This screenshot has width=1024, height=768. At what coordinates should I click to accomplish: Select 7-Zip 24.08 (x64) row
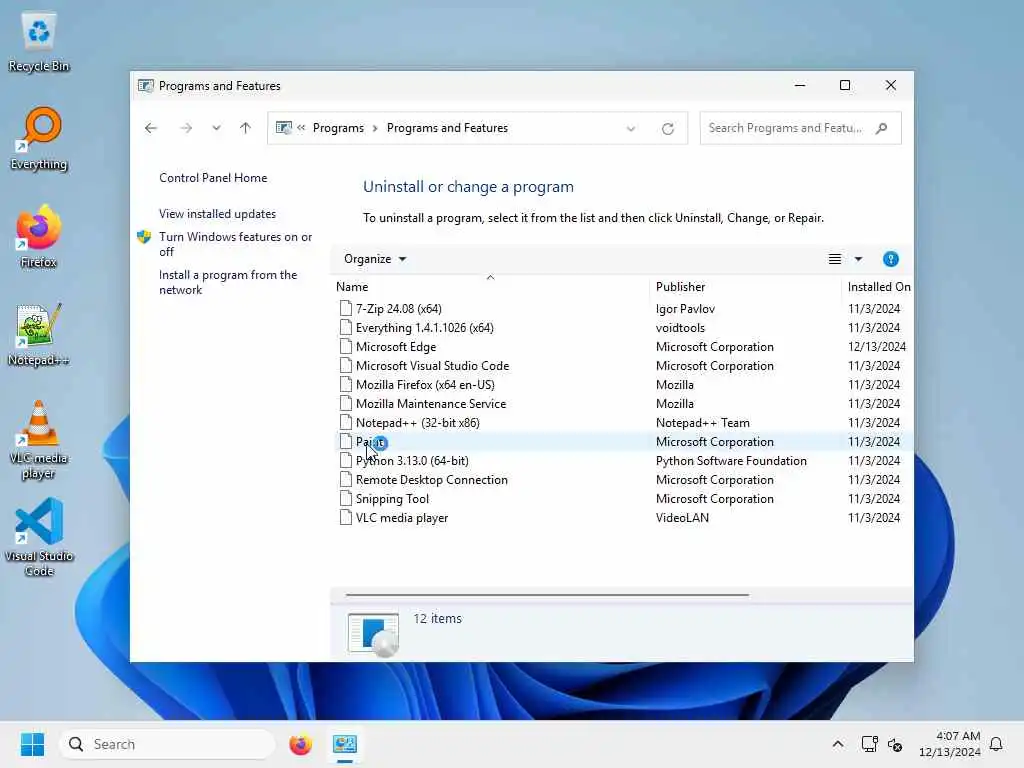624,308
